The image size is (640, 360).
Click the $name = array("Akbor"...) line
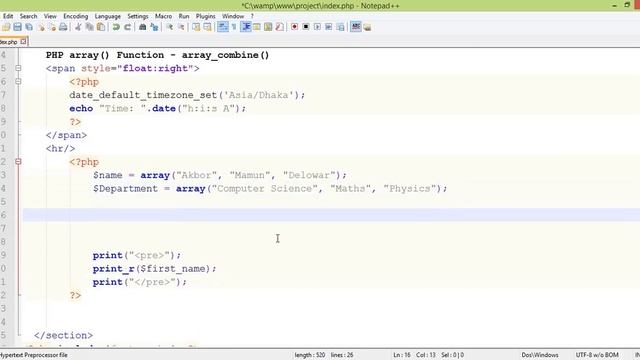(x=220, y=175)
